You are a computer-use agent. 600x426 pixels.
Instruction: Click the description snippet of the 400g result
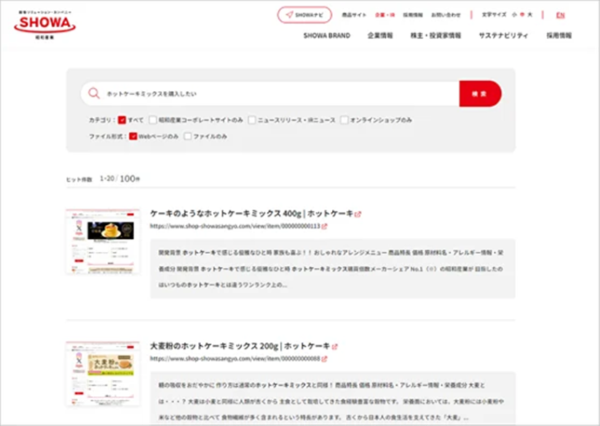tap(333, 269)
